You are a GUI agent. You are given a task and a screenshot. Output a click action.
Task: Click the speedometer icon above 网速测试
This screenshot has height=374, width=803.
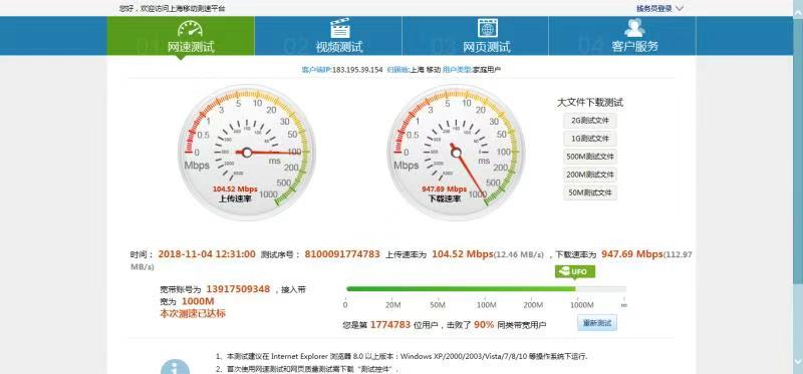tap(190, 28)
